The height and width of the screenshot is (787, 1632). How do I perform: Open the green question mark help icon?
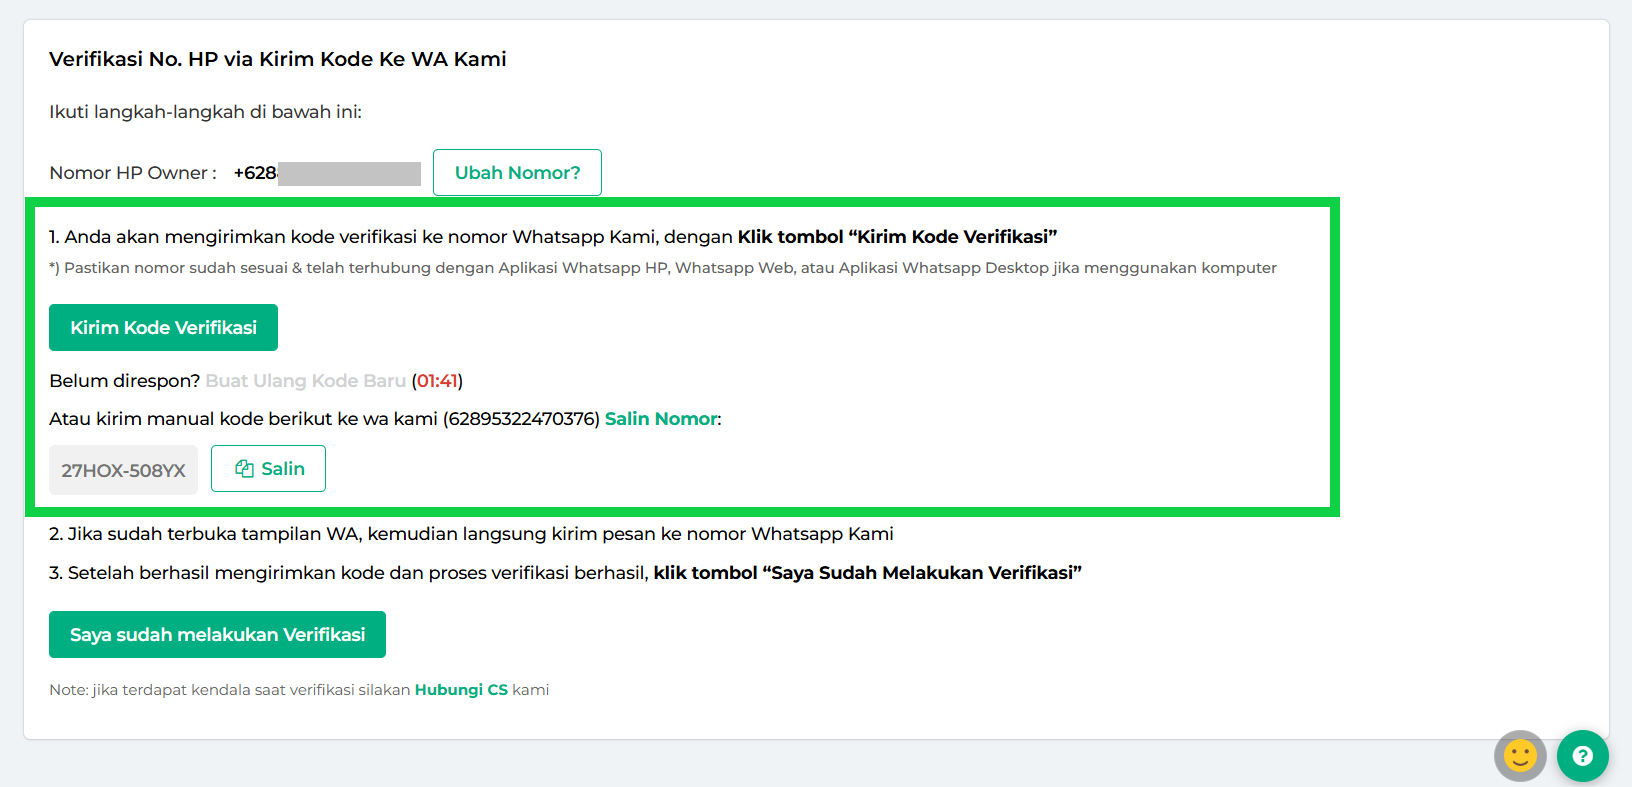pos(1582,756)
